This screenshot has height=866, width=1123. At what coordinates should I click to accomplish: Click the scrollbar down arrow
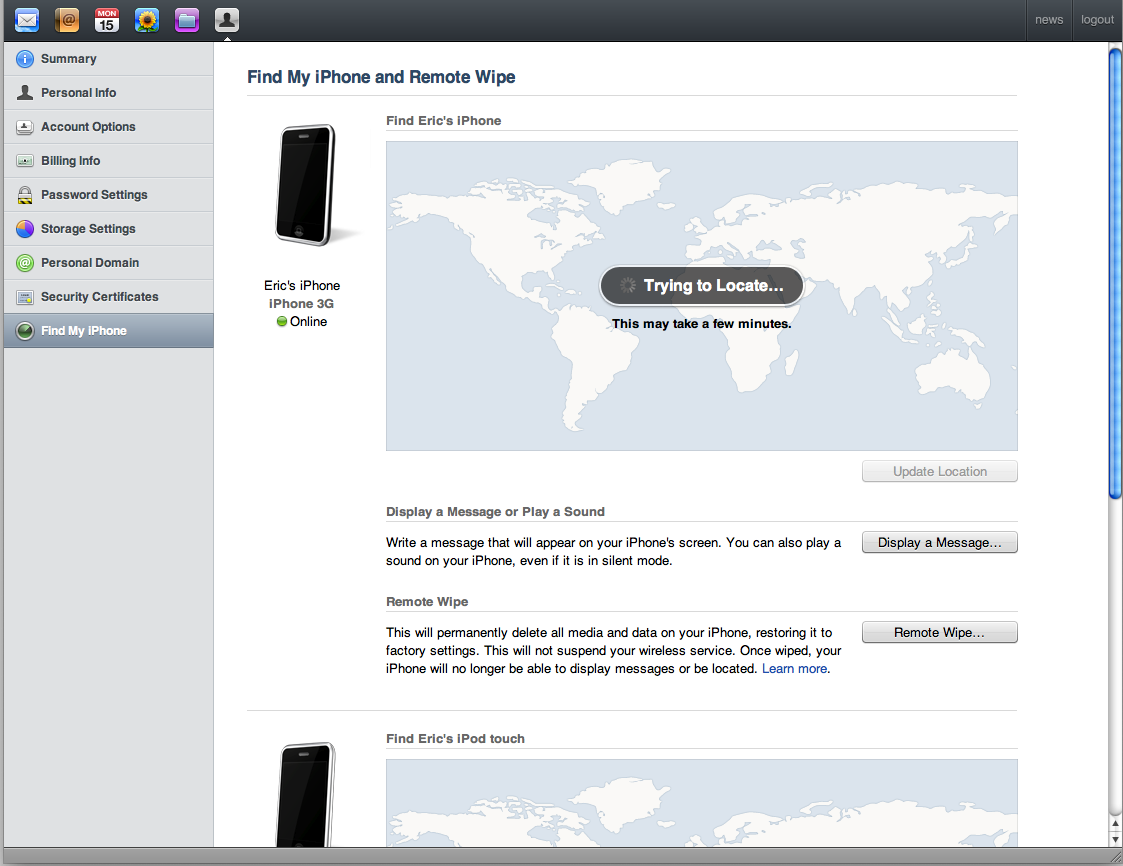tap(1115, 839)
